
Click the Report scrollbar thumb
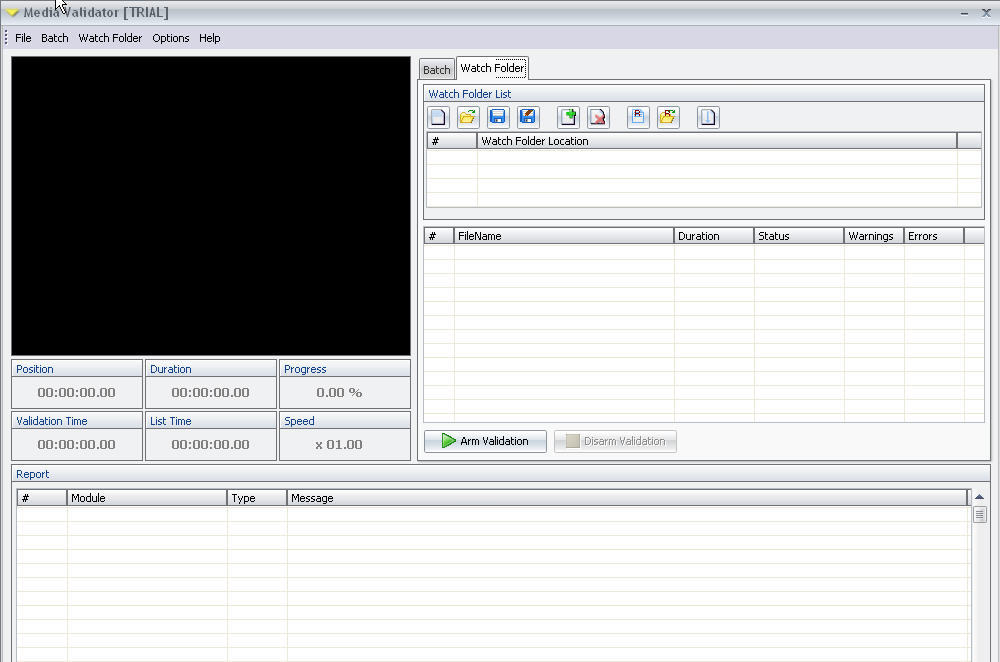click(x=980, y=515)
